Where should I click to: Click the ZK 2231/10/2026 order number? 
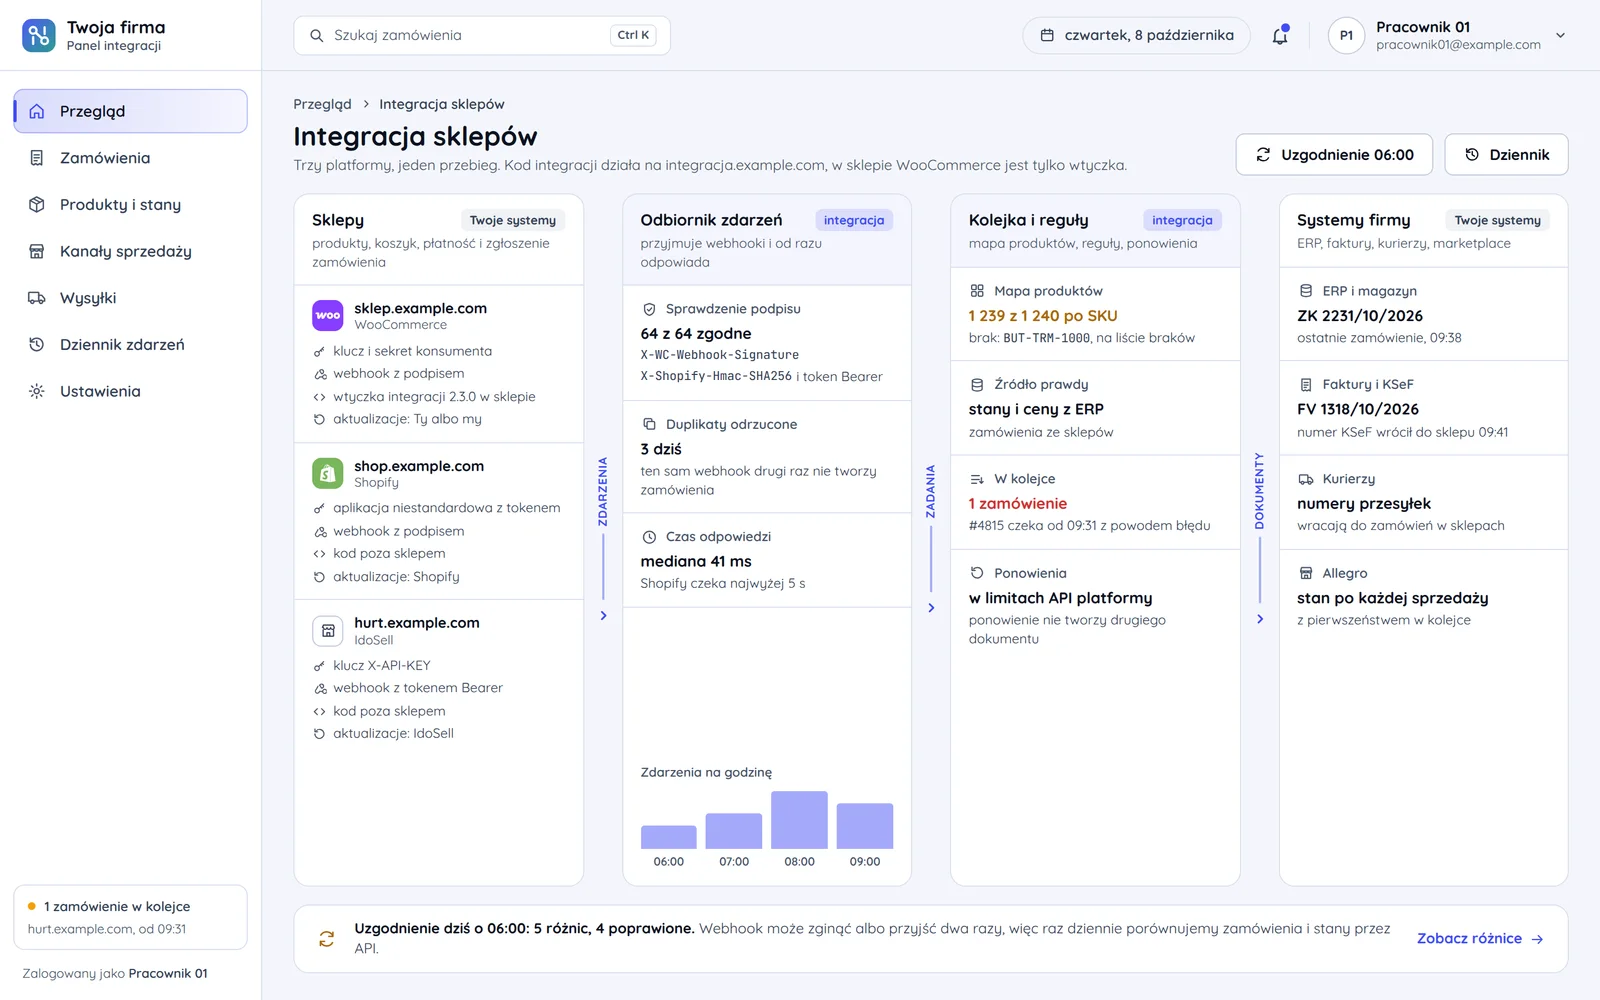point(1360,316)
